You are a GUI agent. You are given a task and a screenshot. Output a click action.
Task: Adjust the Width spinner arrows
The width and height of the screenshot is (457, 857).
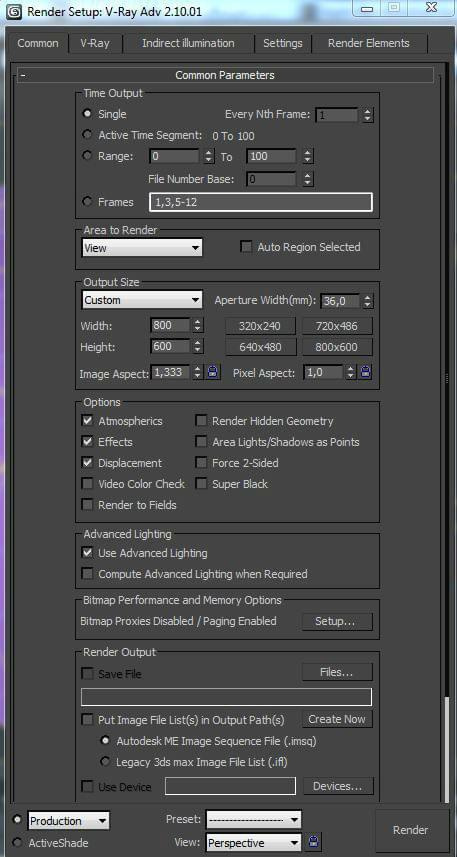pos(198,325)
